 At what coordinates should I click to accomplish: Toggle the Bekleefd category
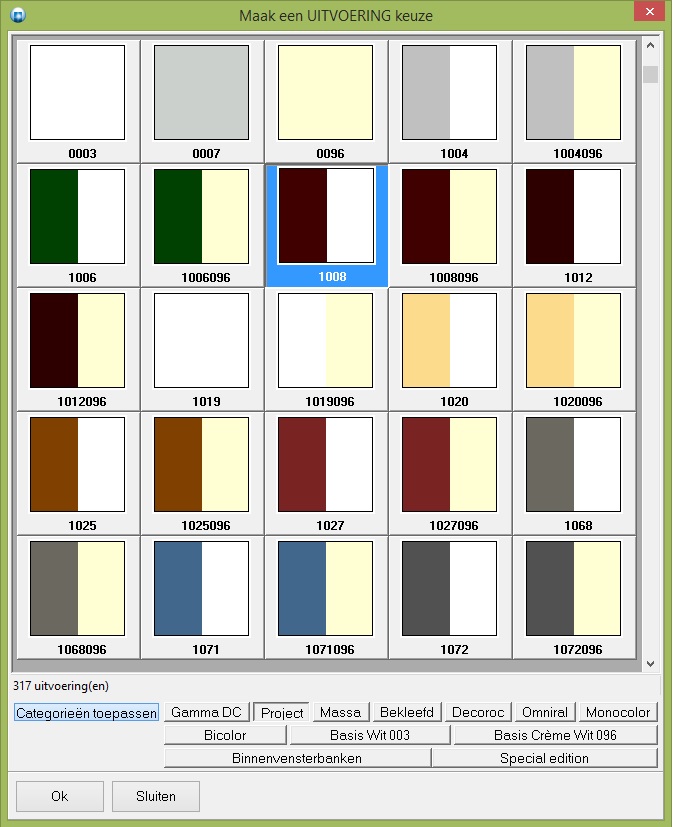(407, 712)
